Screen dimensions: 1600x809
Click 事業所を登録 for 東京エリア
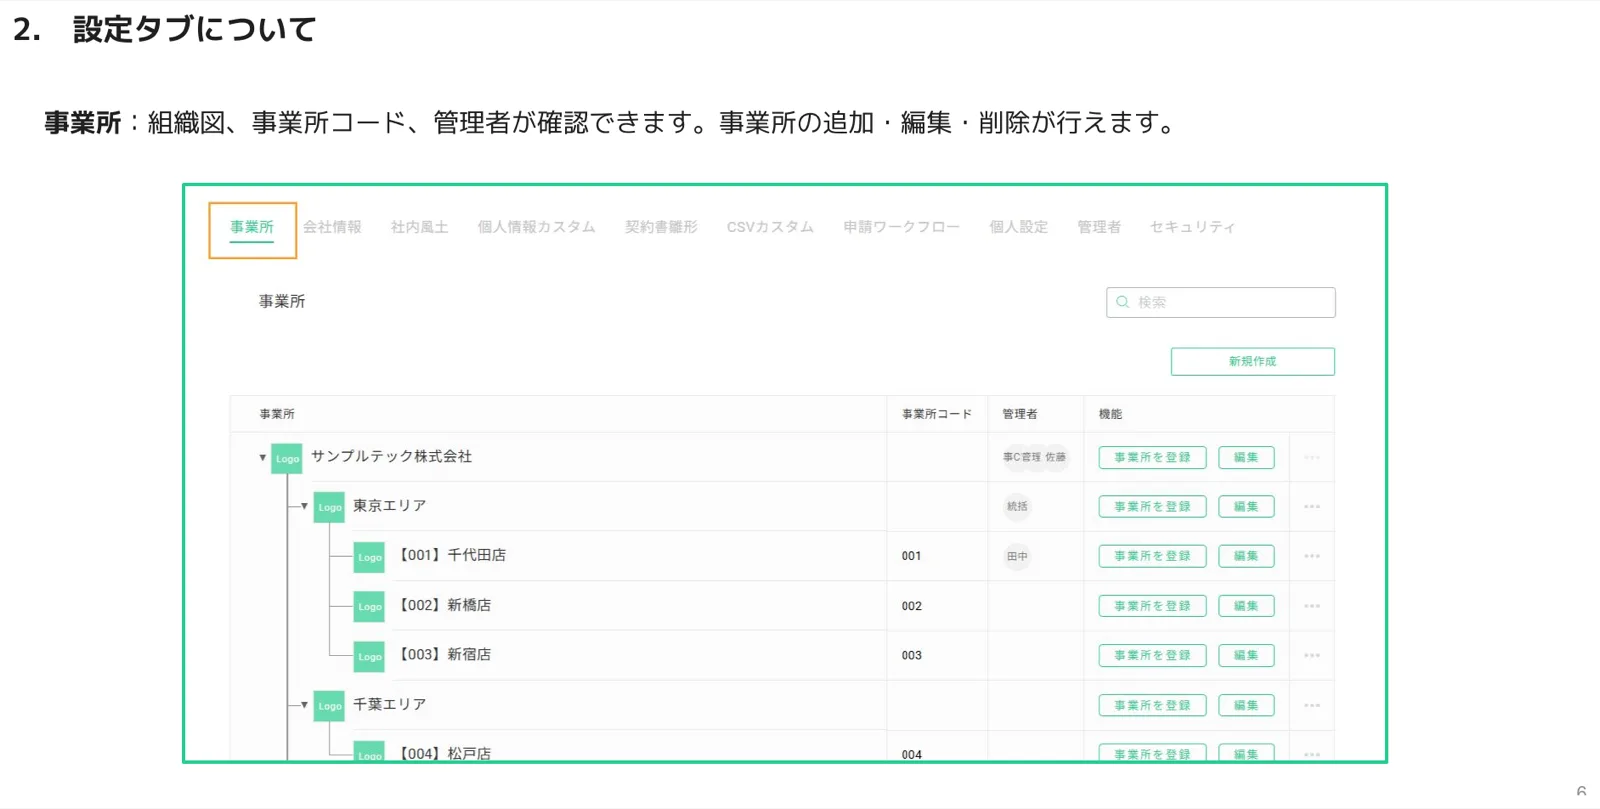(x=1152, y=506)
